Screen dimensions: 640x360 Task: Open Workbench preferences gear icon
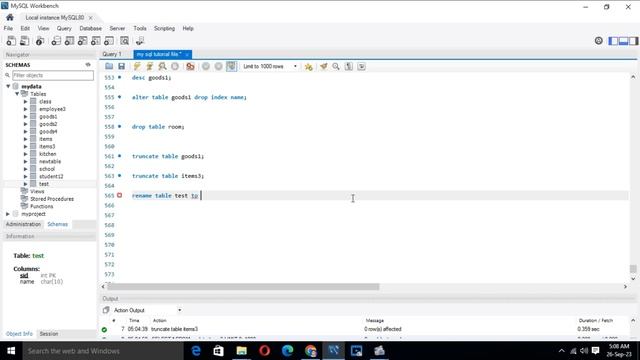pos(598,40)
